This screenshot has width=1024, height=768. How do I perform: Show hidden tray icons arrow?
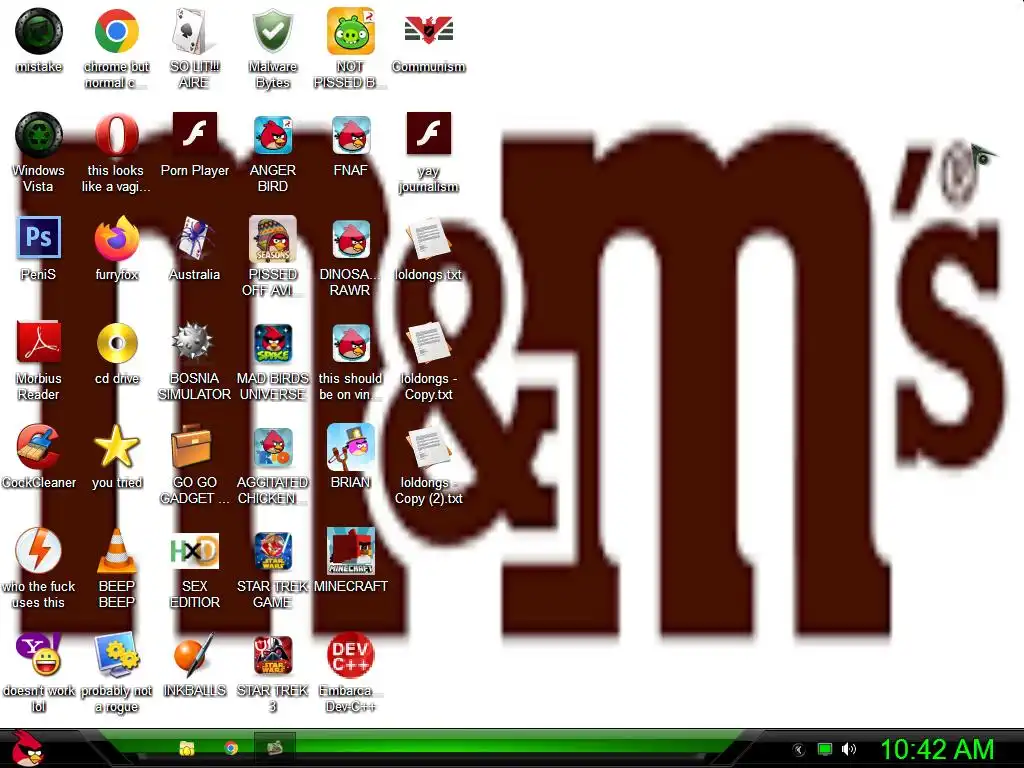[798, 749]
